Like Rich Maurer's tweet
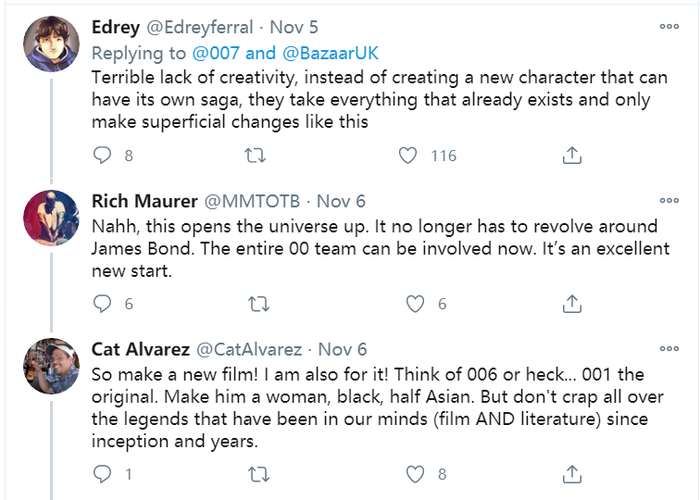This screenshot has width=700, height=500. pos(407,304)
